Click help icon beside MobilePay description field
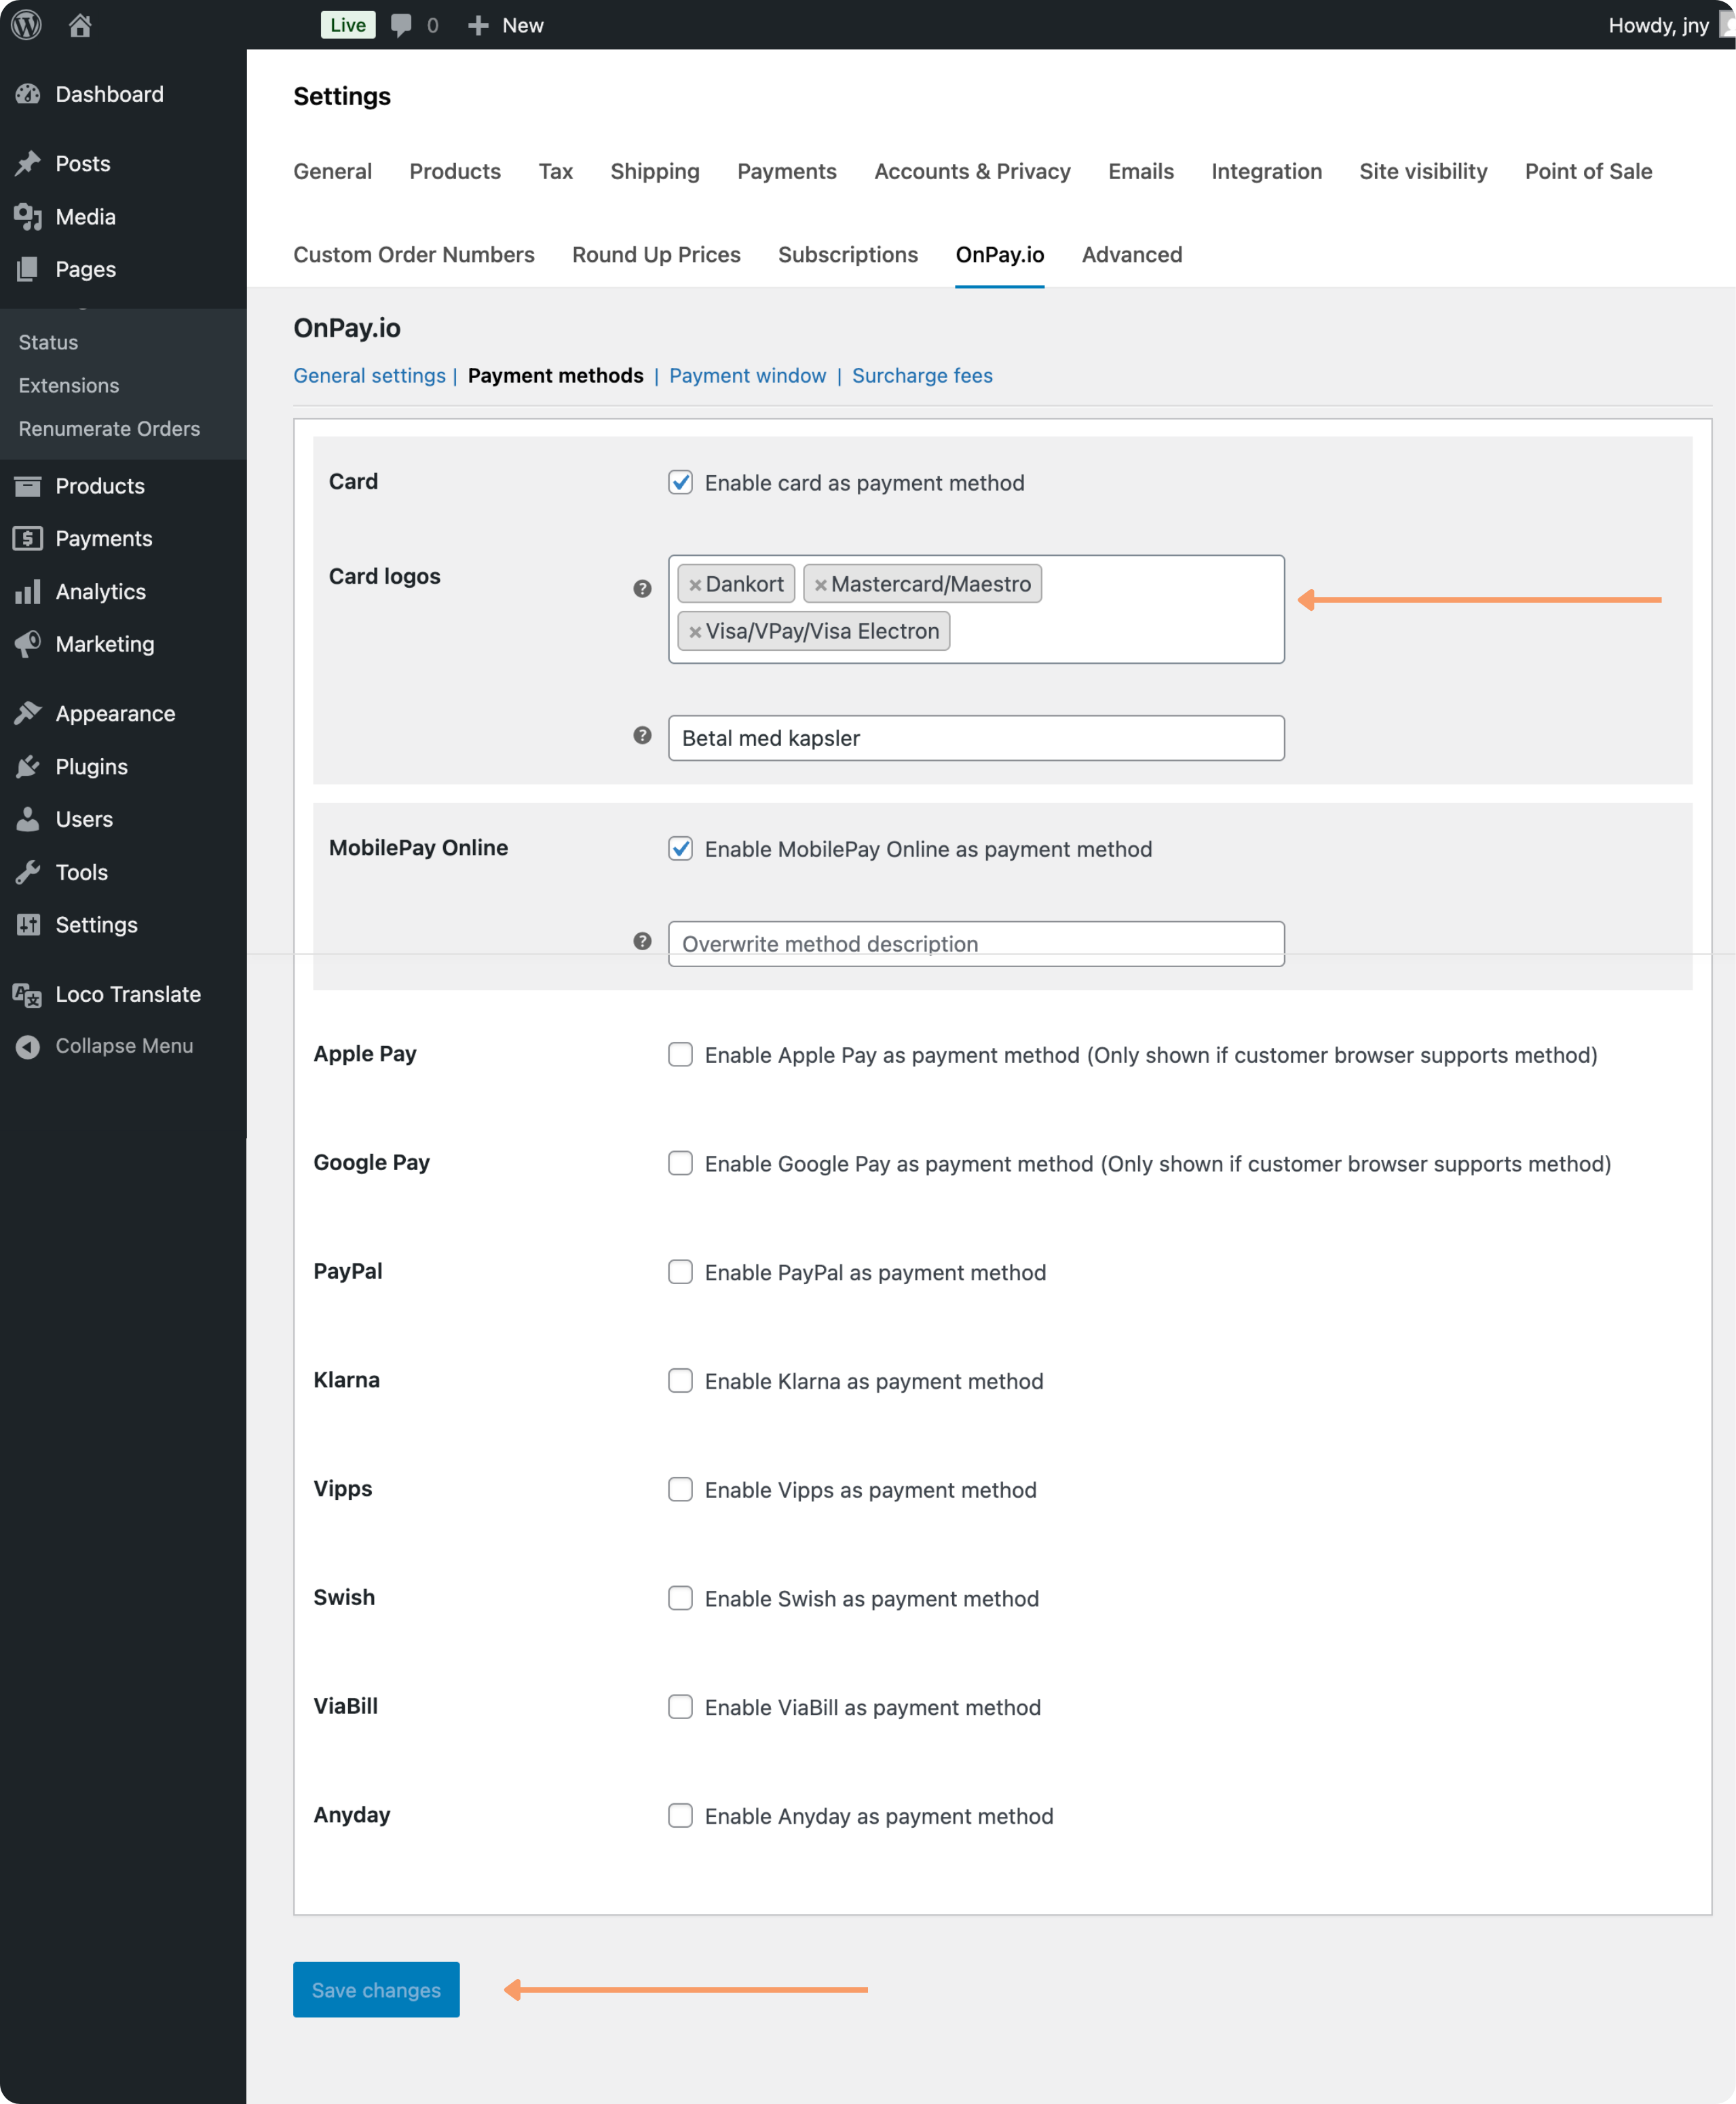 click(642, 941)
